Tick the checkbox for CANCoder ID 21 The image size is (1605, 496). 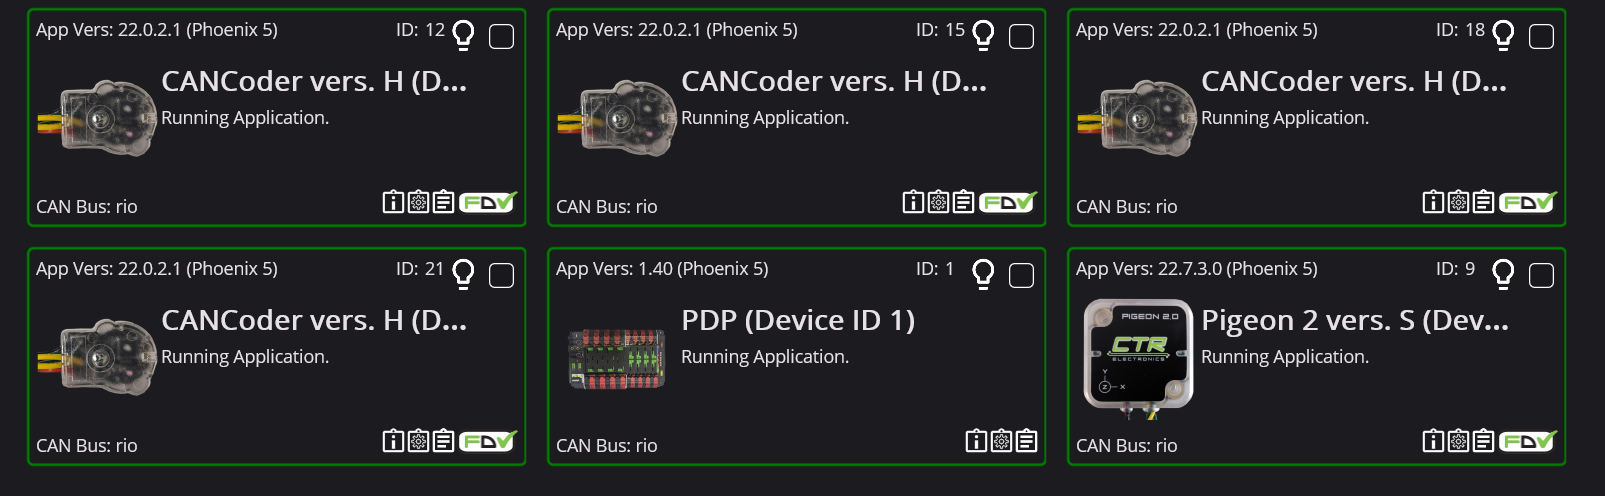501,276
